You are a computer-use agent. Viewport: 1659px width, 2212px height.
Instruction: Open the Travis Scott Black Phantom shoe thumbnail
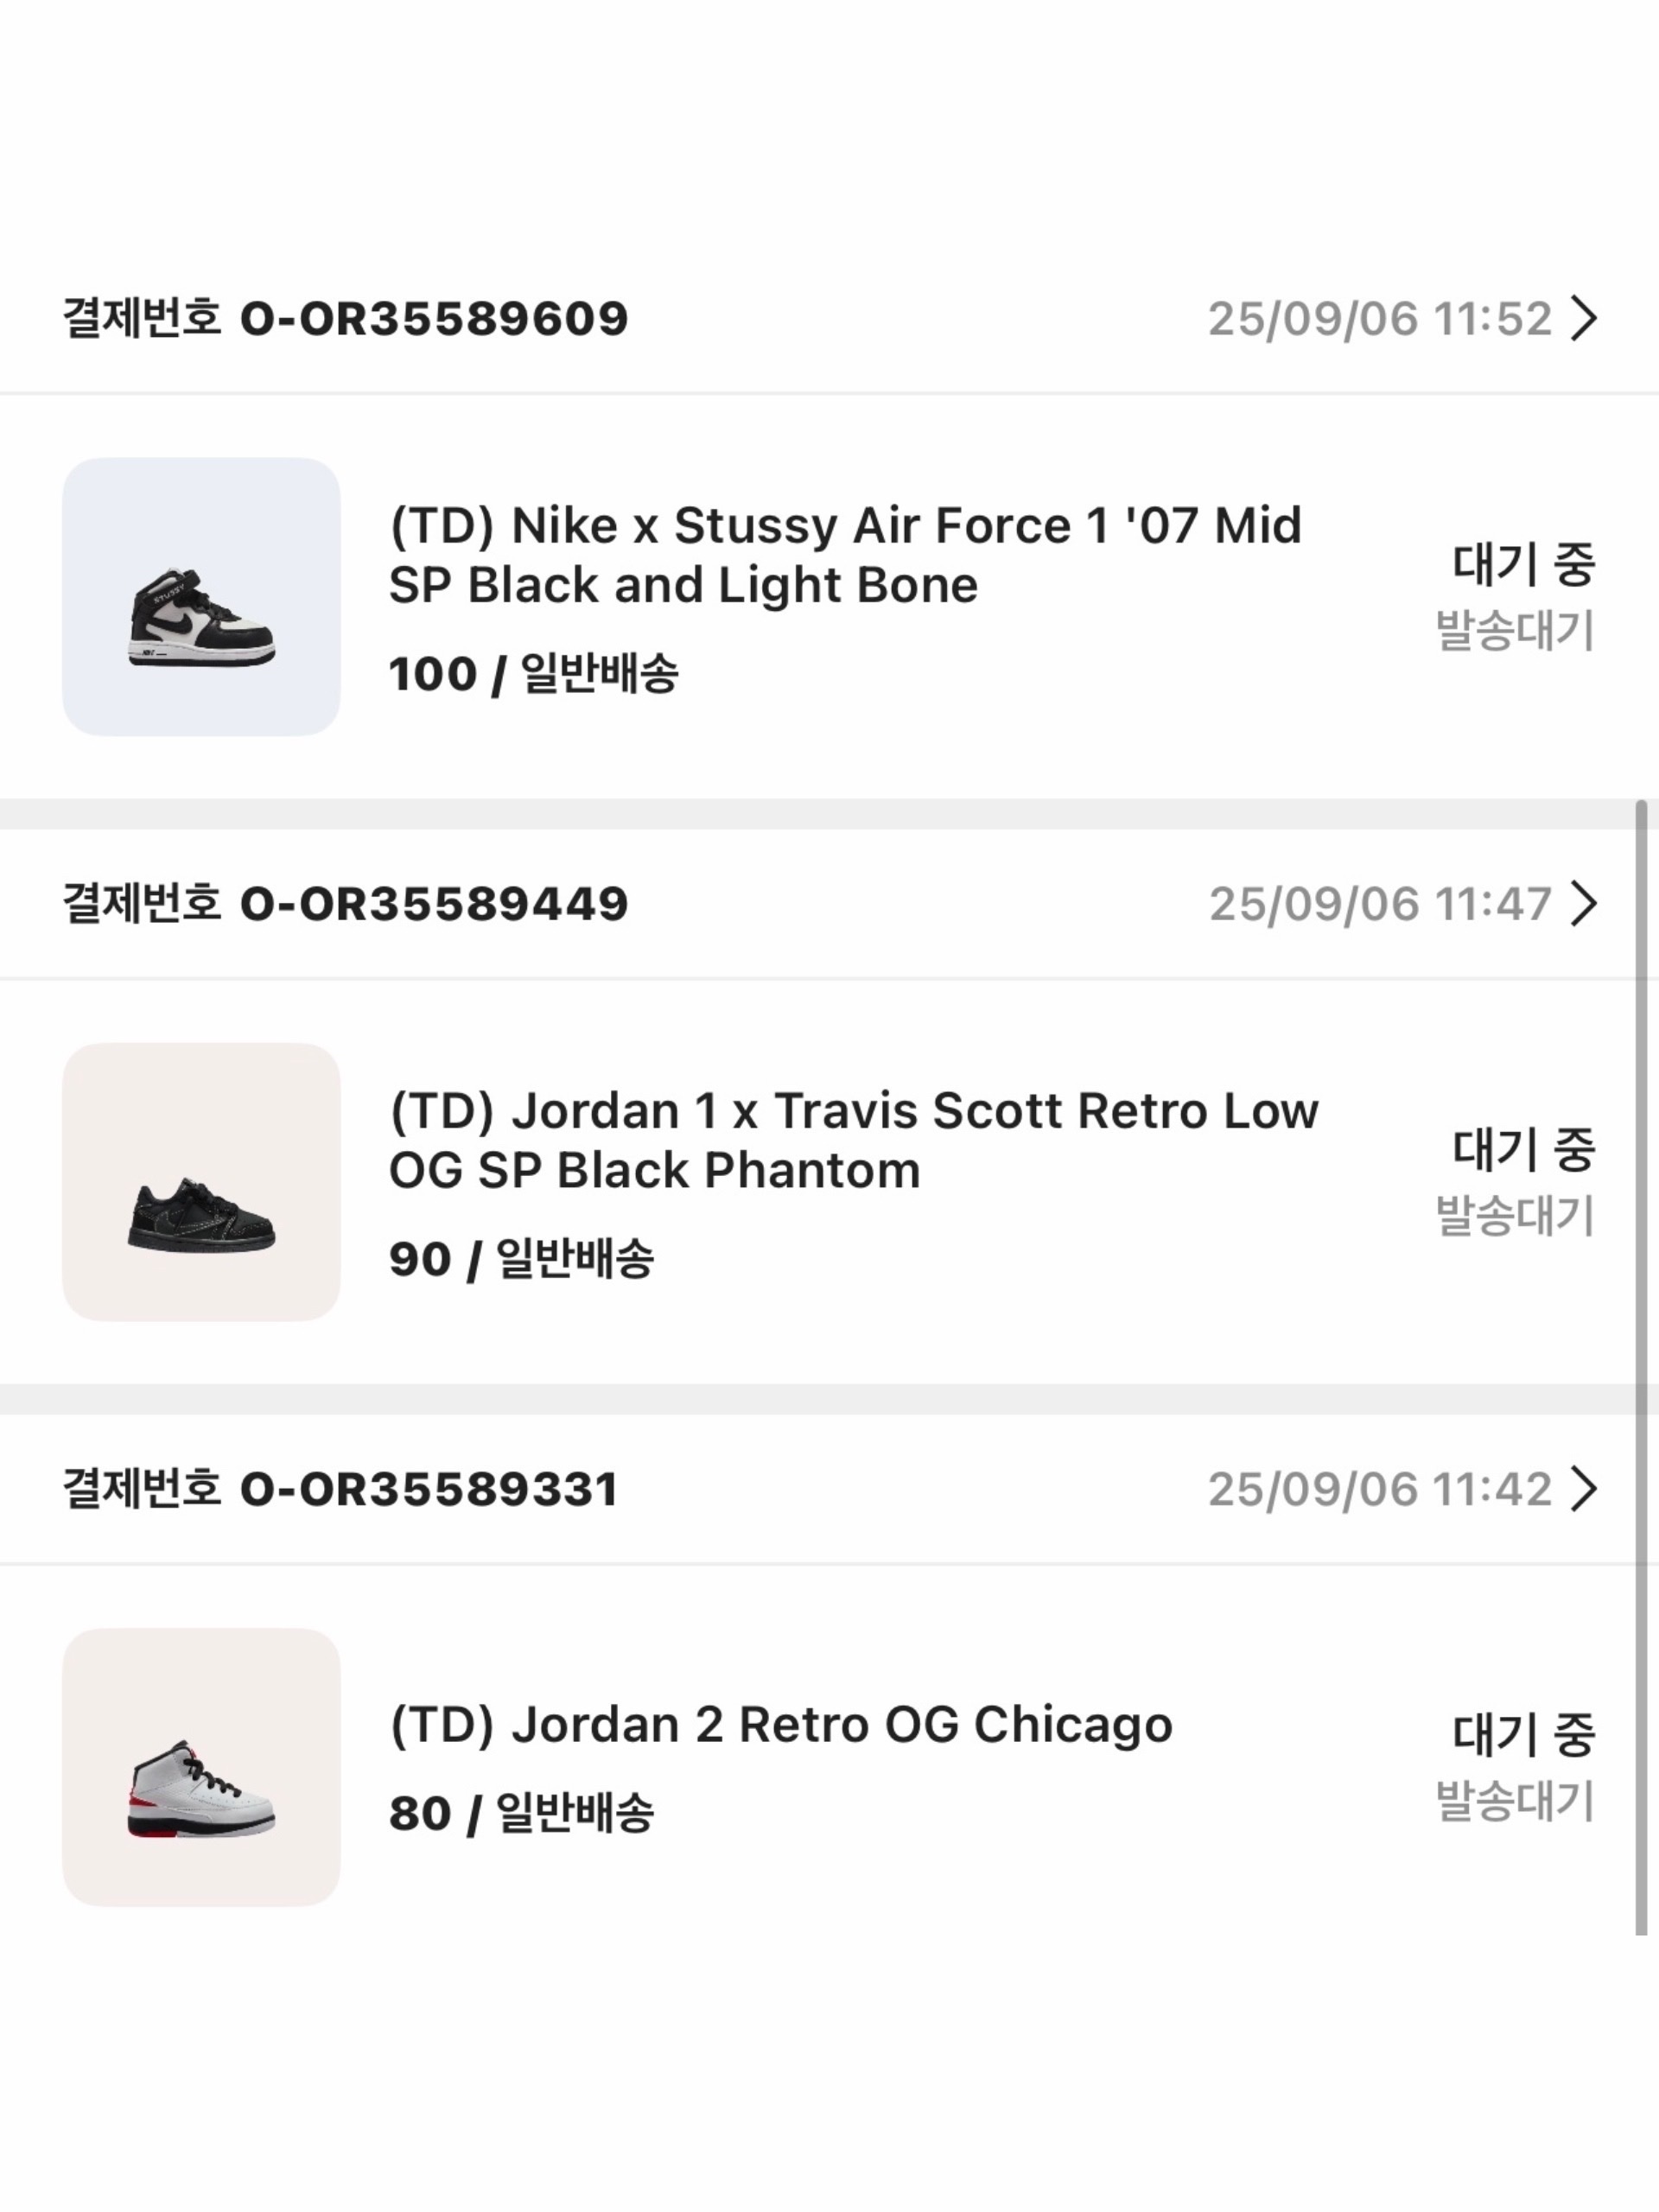(201, 1181)
